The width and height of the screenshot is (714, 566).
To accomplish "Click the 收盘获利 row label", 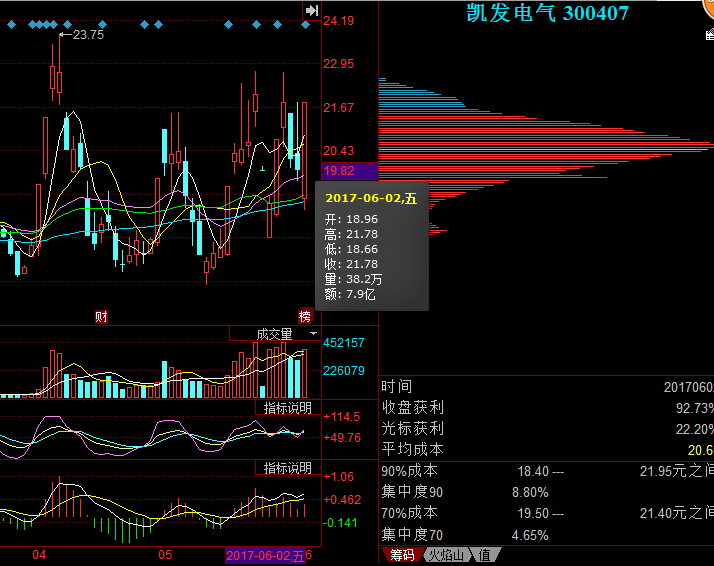I will (x=413, y=407).
